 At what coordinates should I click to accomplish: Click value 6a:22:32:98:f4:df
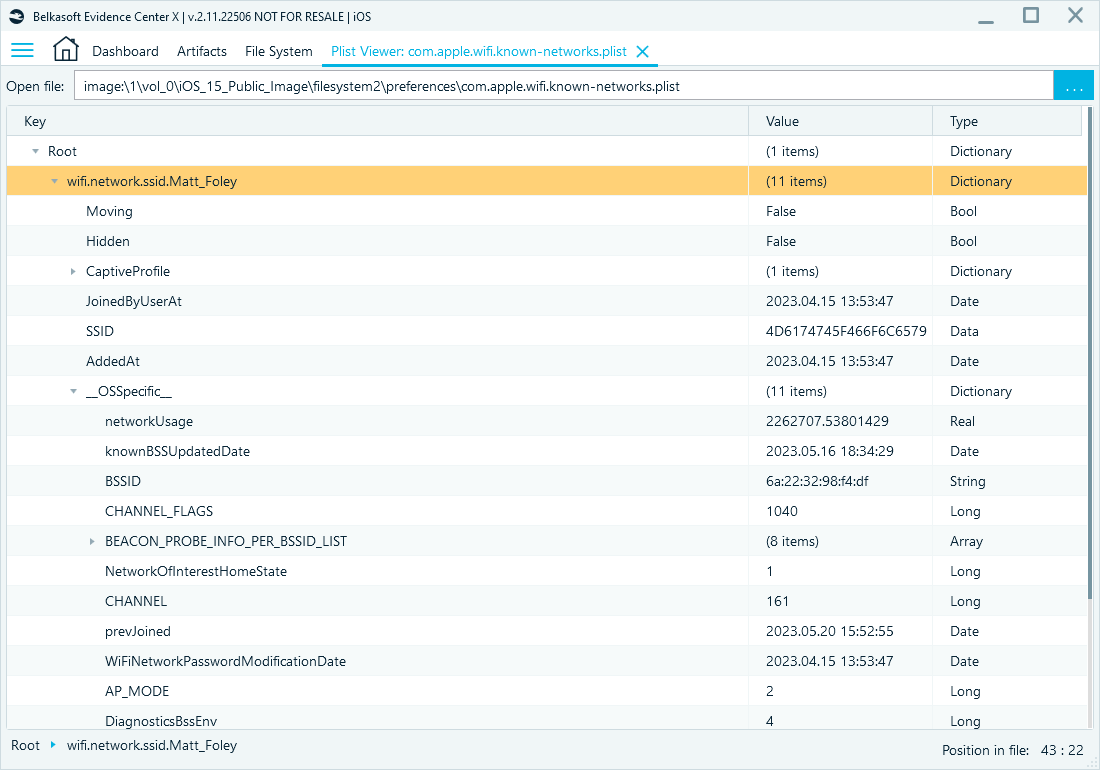817,481
